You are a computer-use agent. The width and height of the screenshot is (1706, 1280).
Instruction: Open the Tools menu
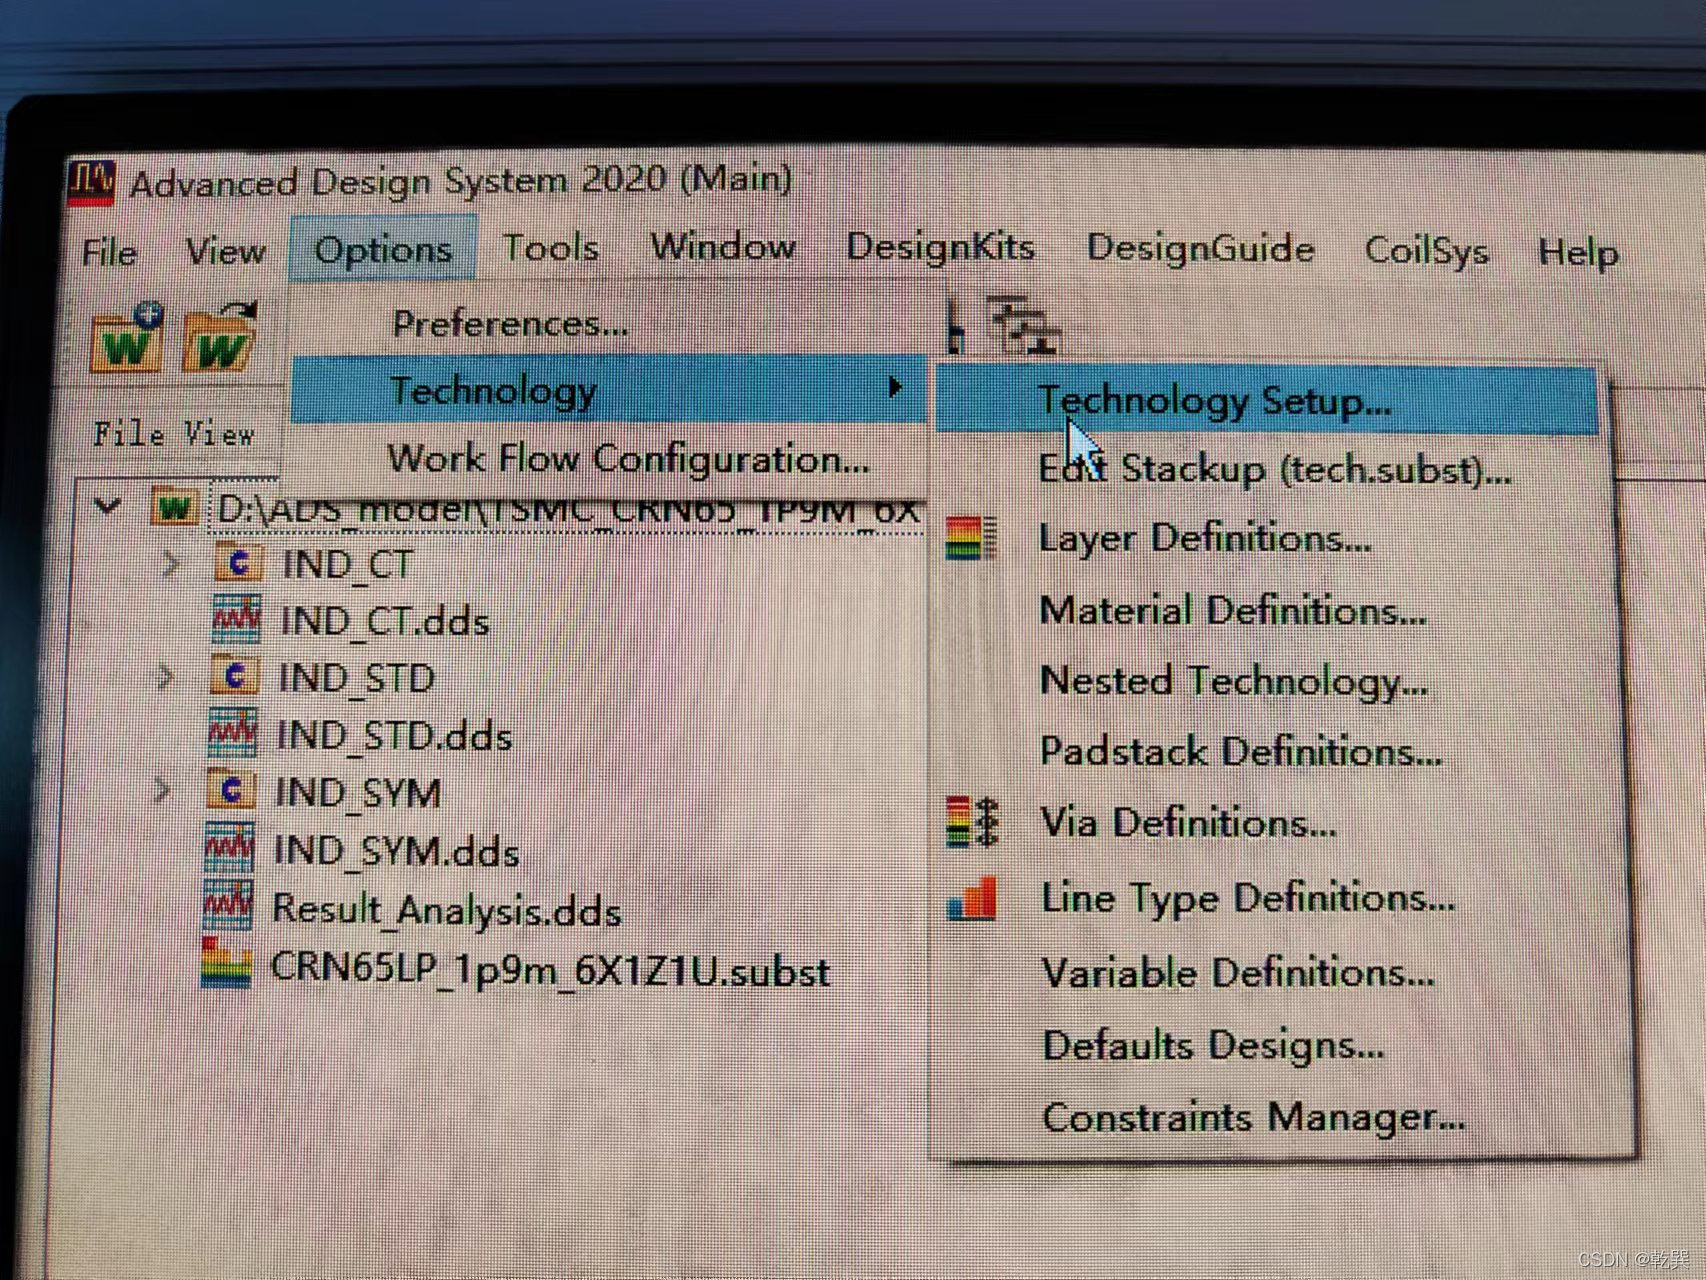[551, 249]
